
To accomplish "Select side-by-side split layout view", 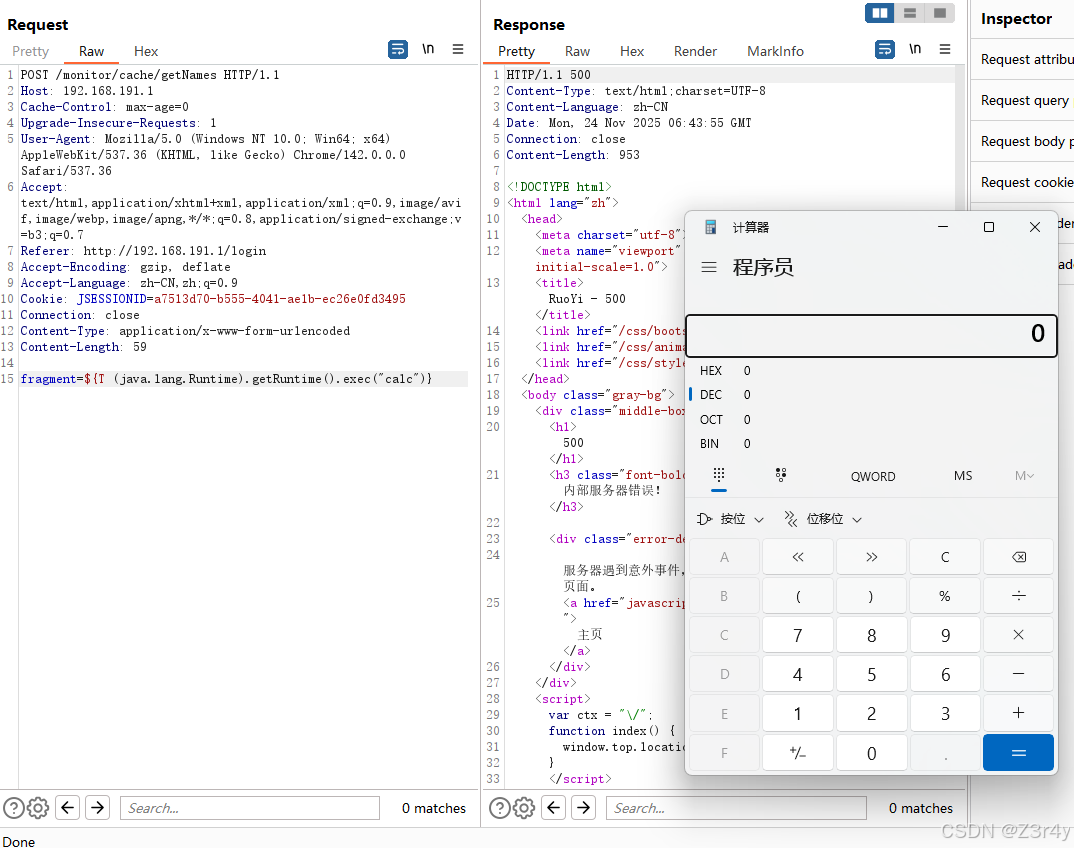I will pyautogui.click(x=879, y=13).
